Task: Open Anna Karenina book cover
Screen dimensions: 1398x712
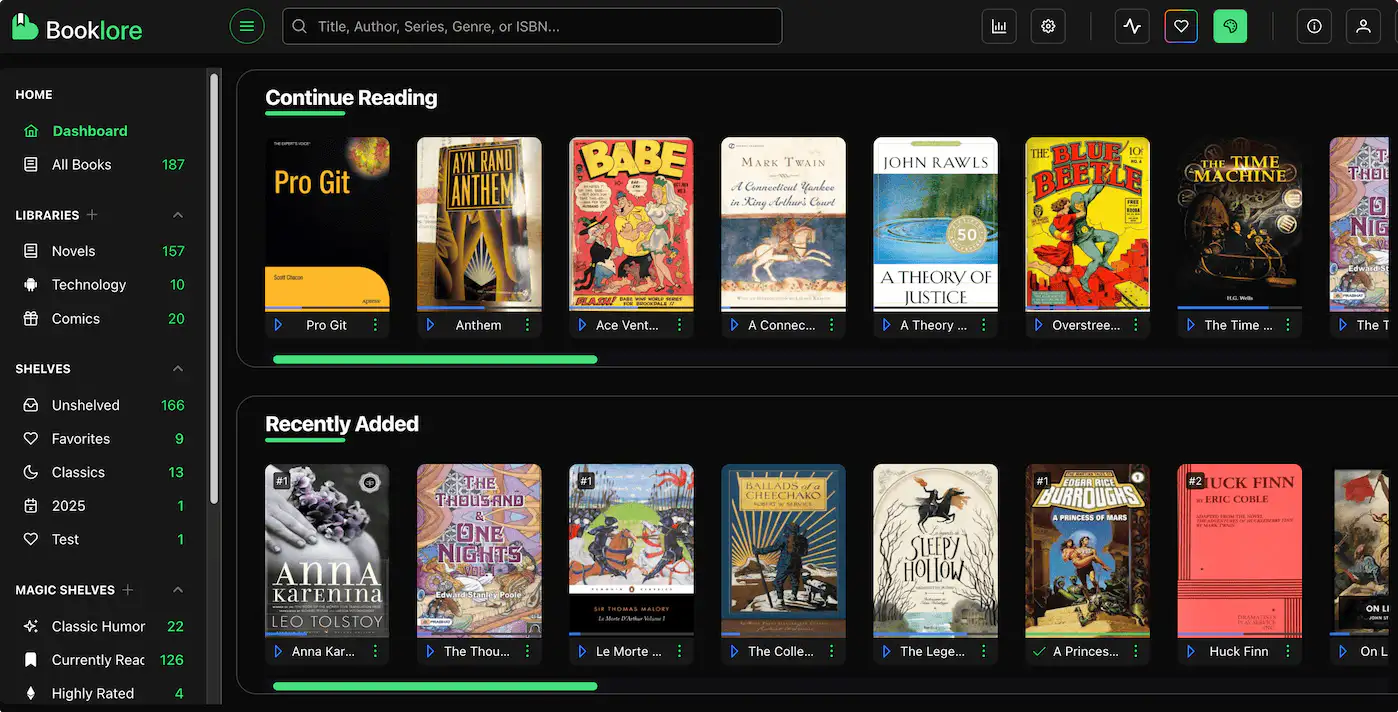Action: [x=327, y=549]
